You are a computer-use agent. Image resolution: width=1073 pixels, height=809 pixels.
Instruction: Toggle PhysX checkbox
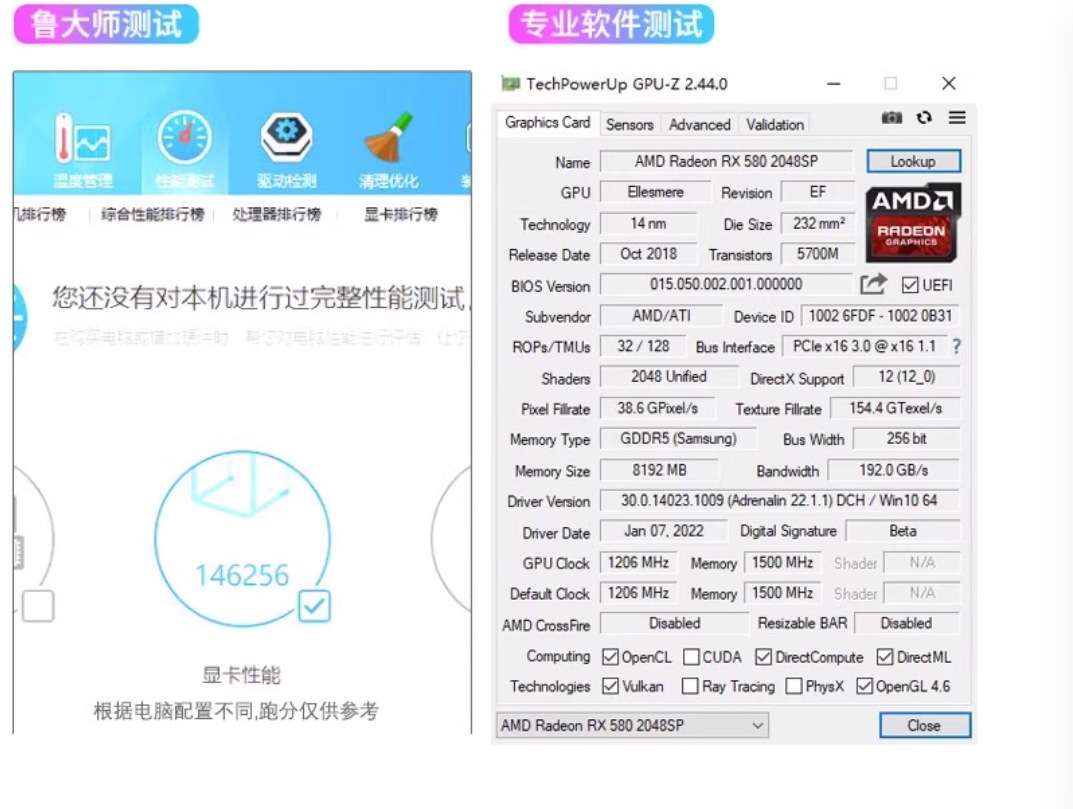point(794,686)
